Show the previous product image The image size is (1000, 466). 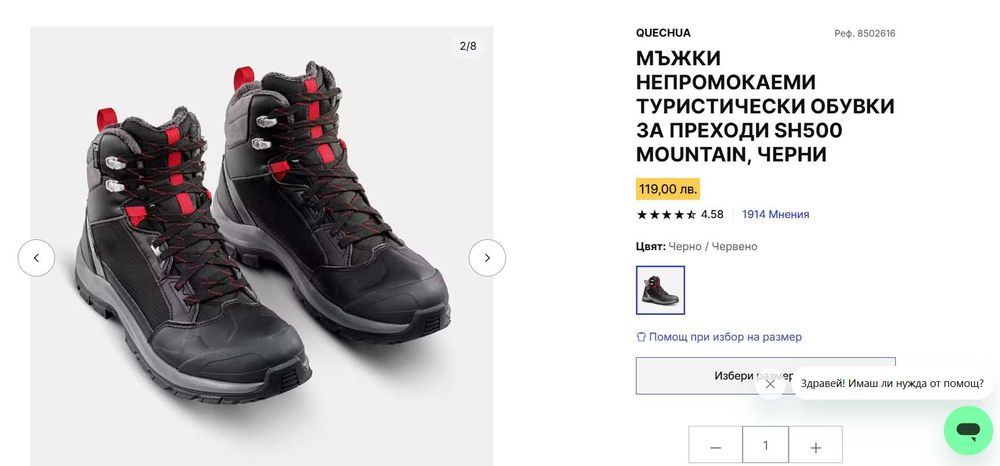pyautogui.click(x=36, y=258)
